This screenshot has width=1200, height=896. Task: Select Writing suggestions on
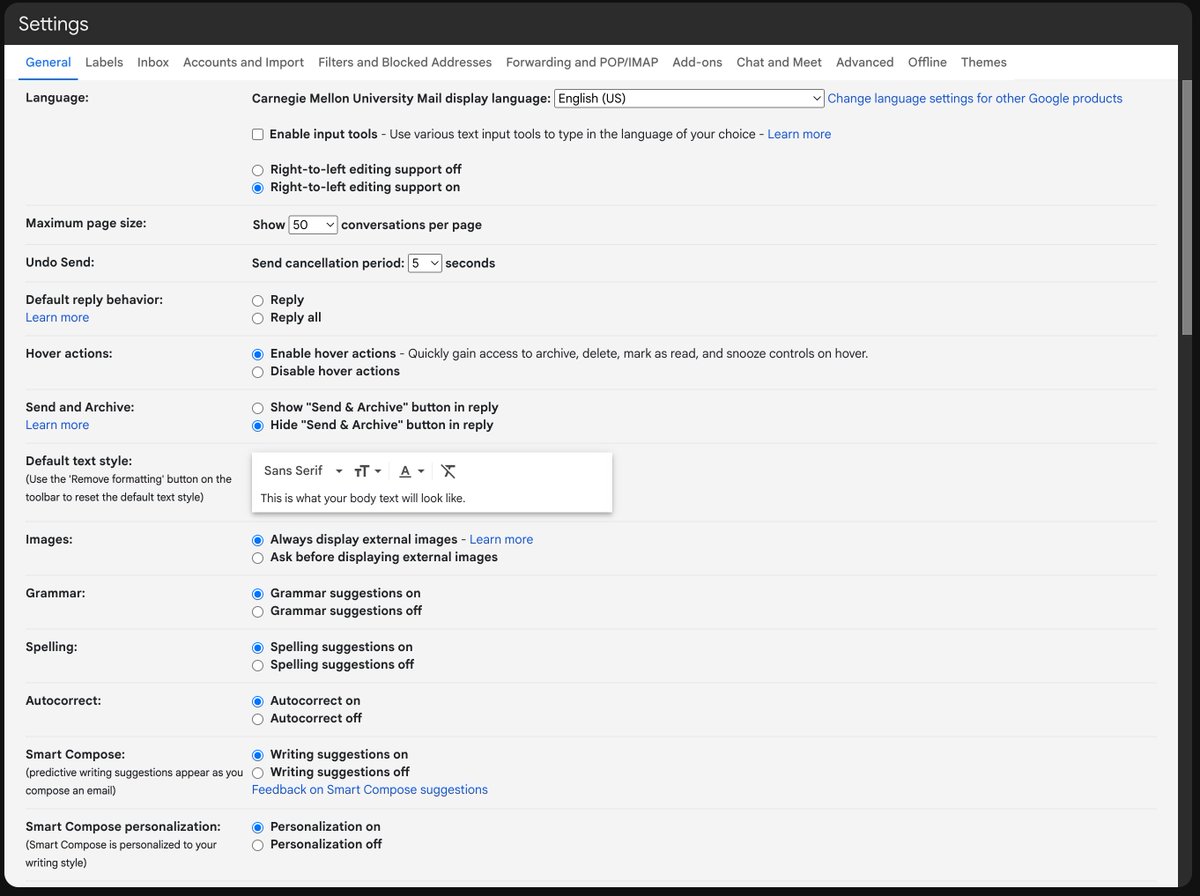(258, 756)
